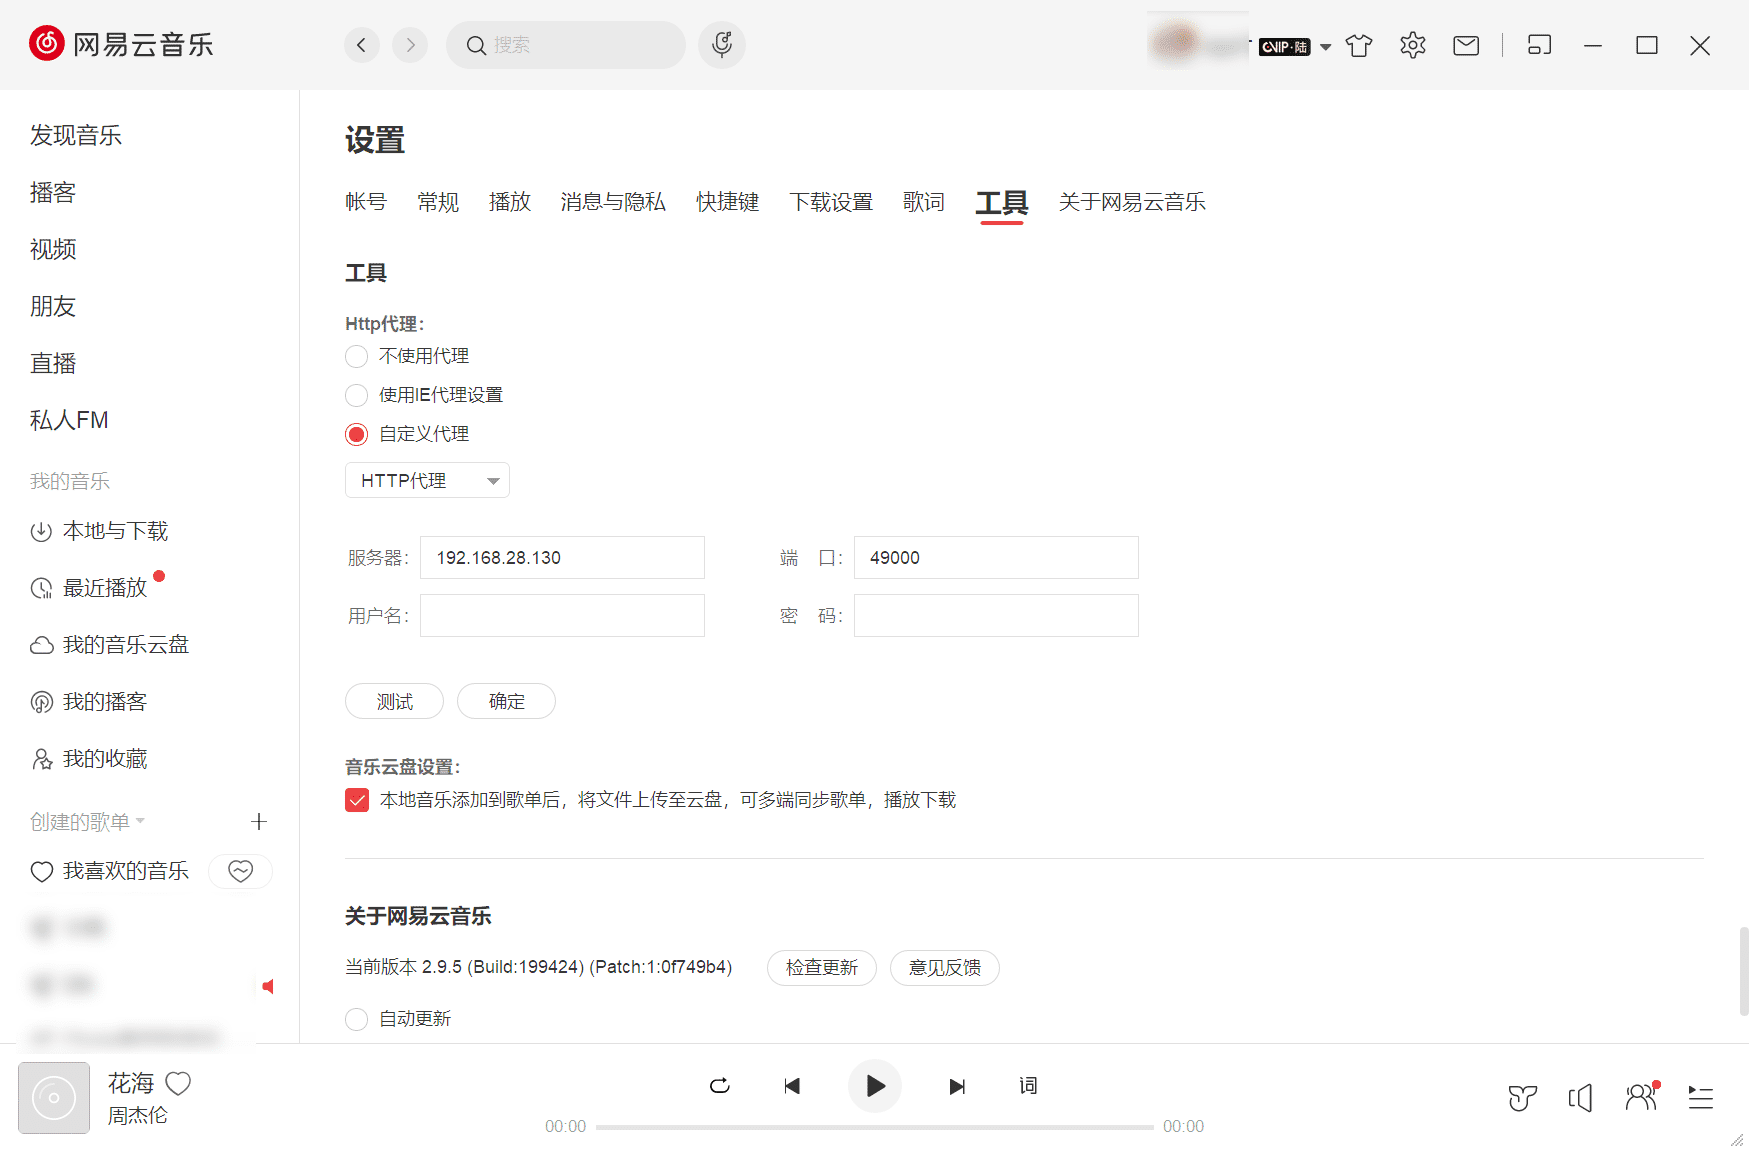Image resolution: width=1749 pixels, height=1152 pixels.
Task: Switch to mini player mode
Action: tap(1539, 45)
